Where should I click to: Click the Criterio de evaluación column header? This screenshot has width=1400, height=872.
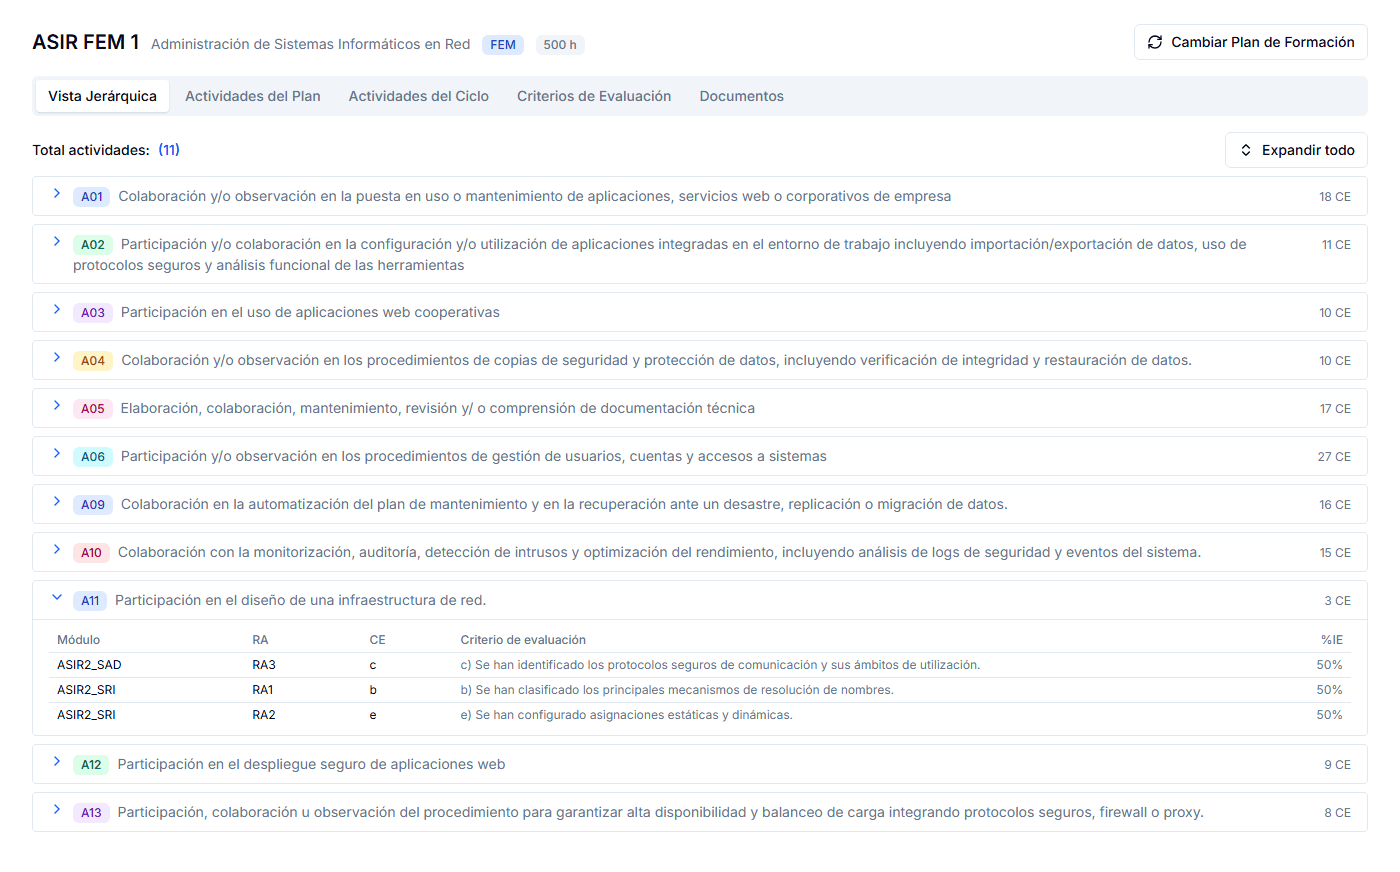[523, 640]
